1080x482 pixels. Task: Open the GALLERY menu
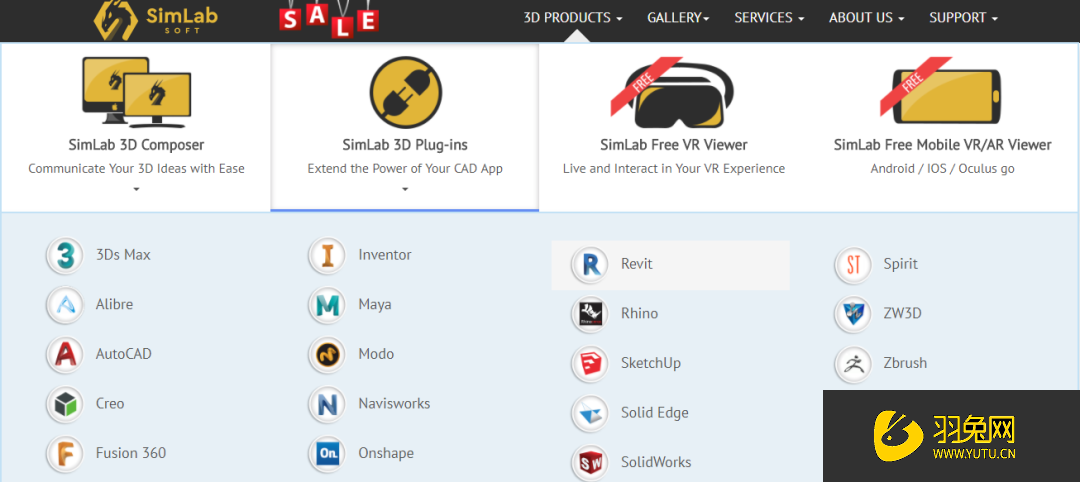tap(678, 18)
